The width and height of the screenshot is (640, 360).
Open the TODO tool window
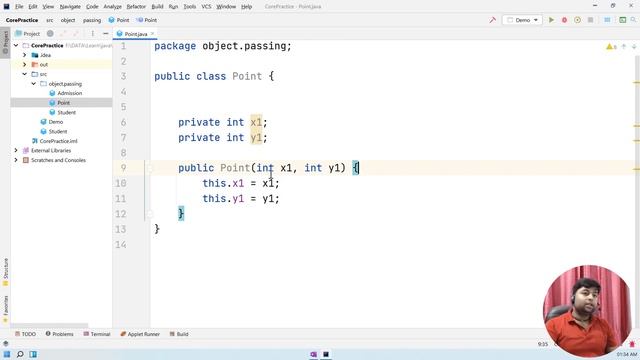25,334
